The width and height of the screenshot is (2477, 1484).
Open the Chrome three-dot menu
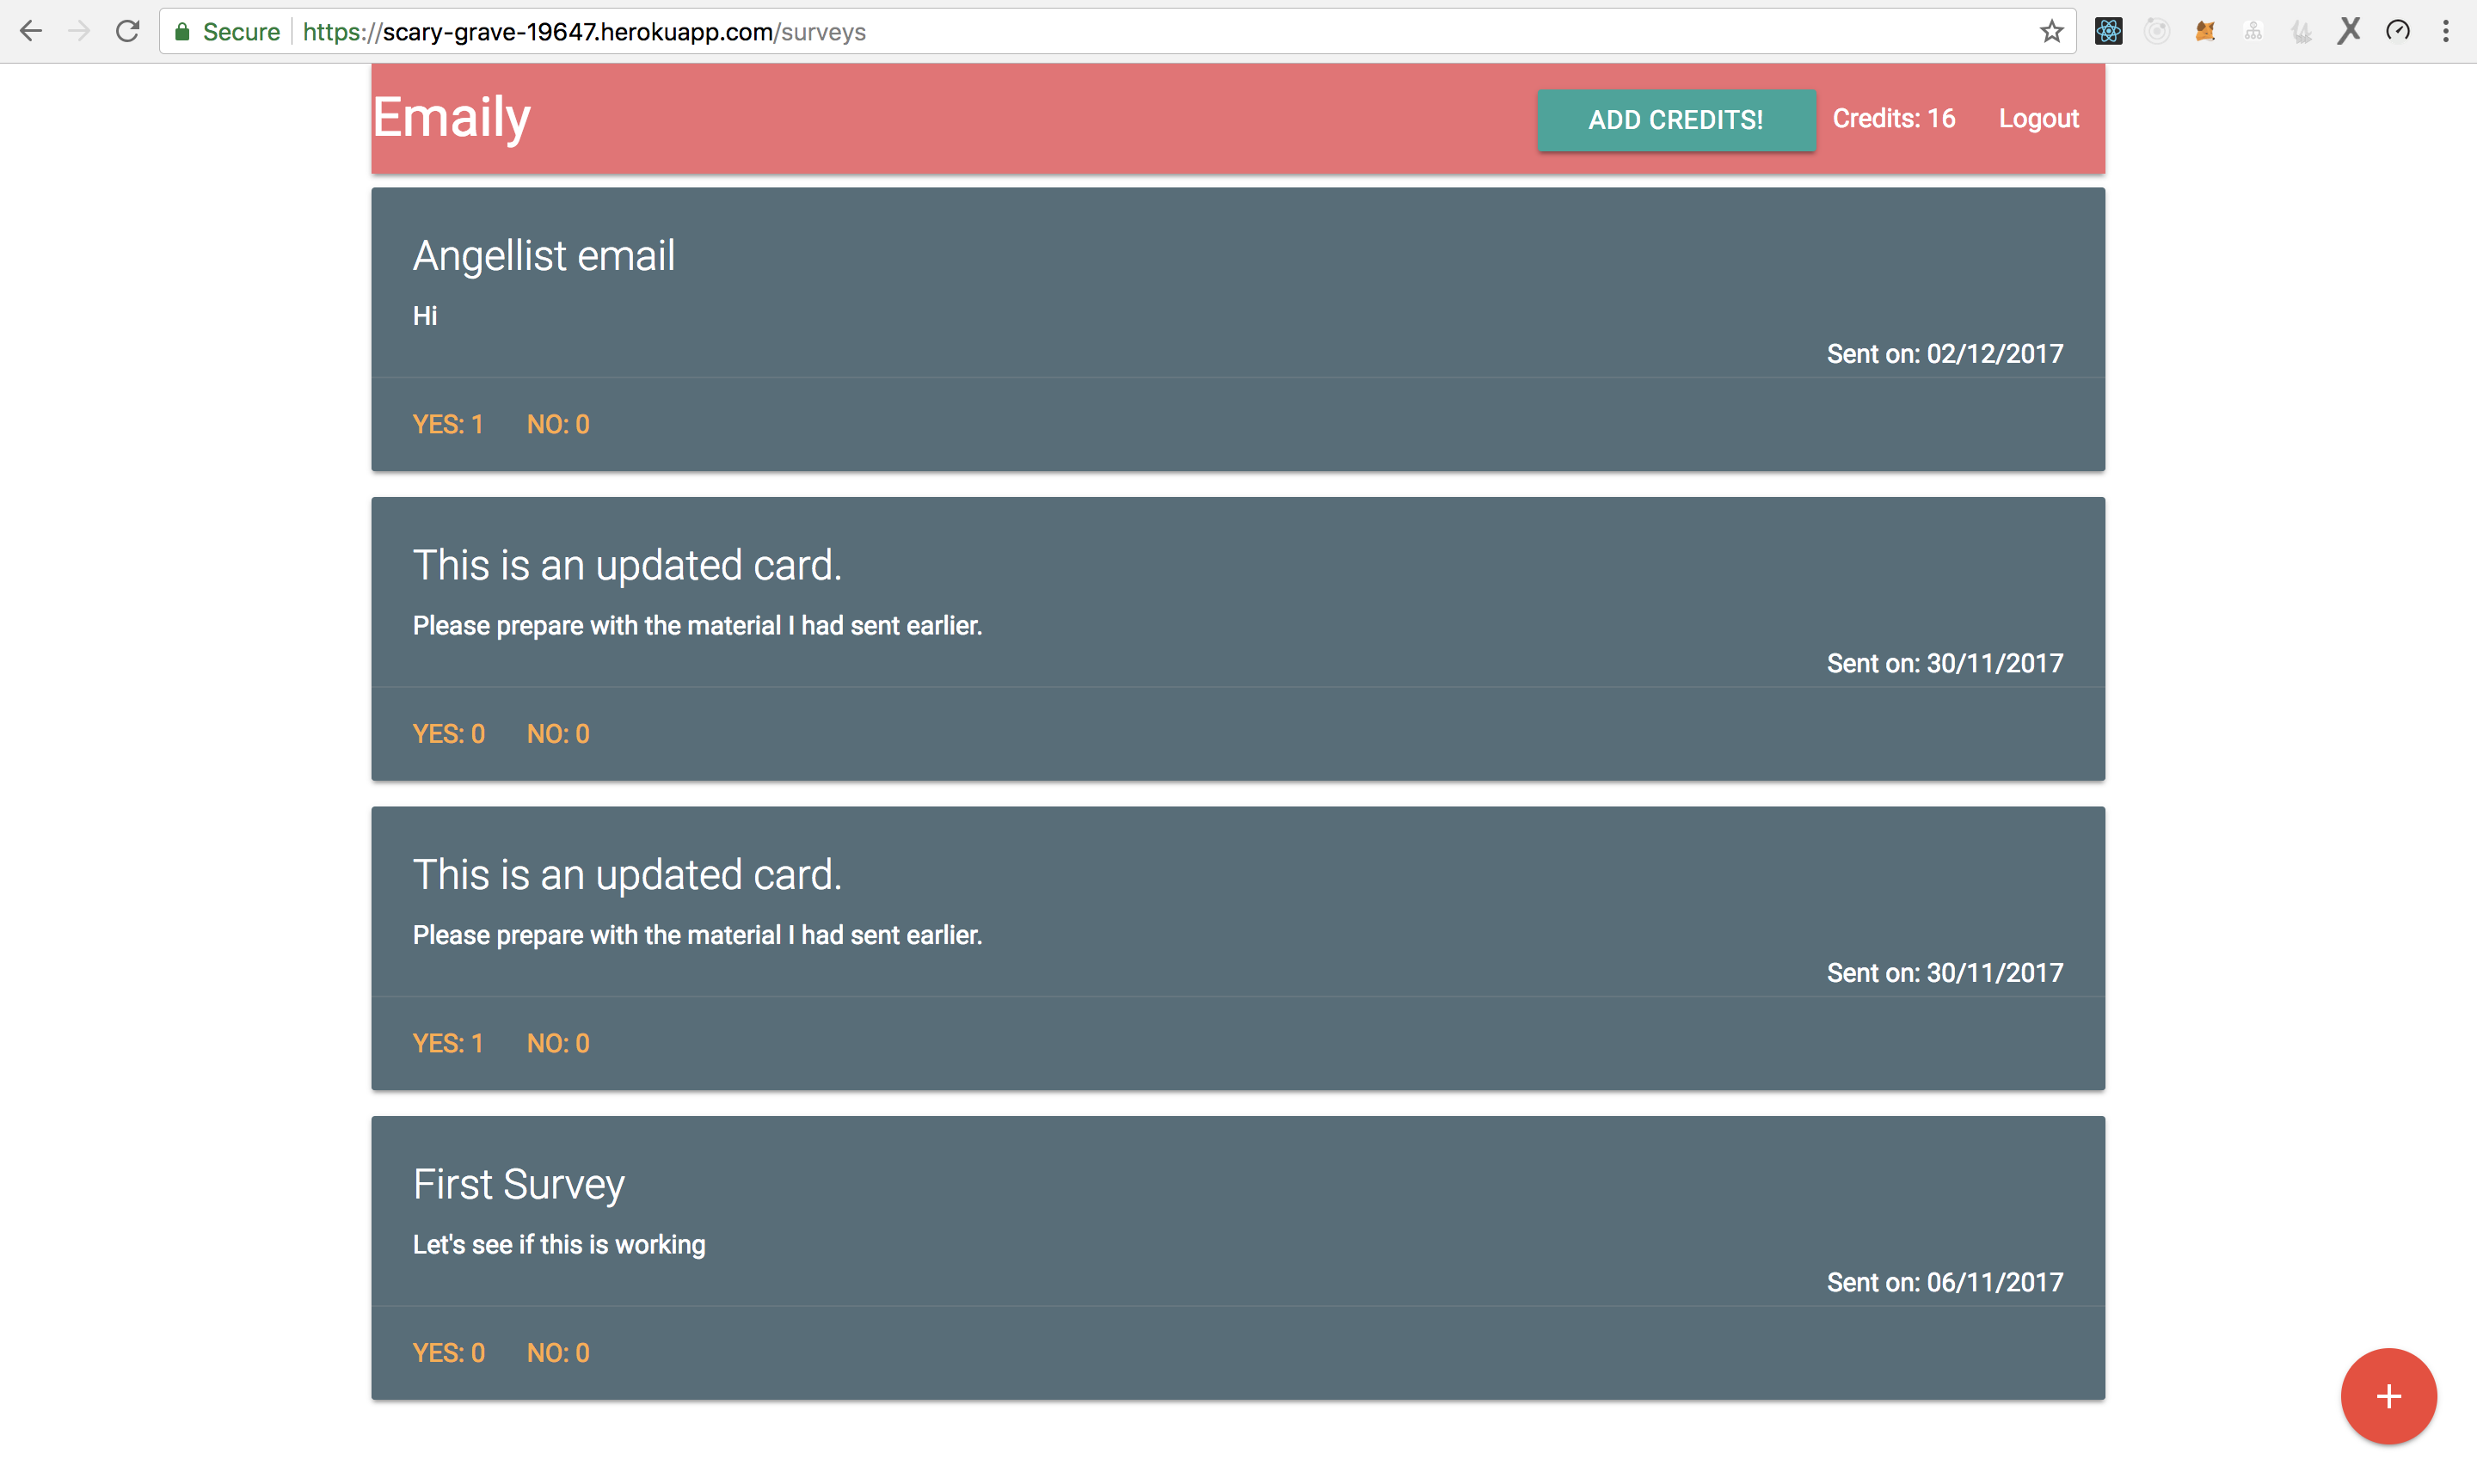2445,31
